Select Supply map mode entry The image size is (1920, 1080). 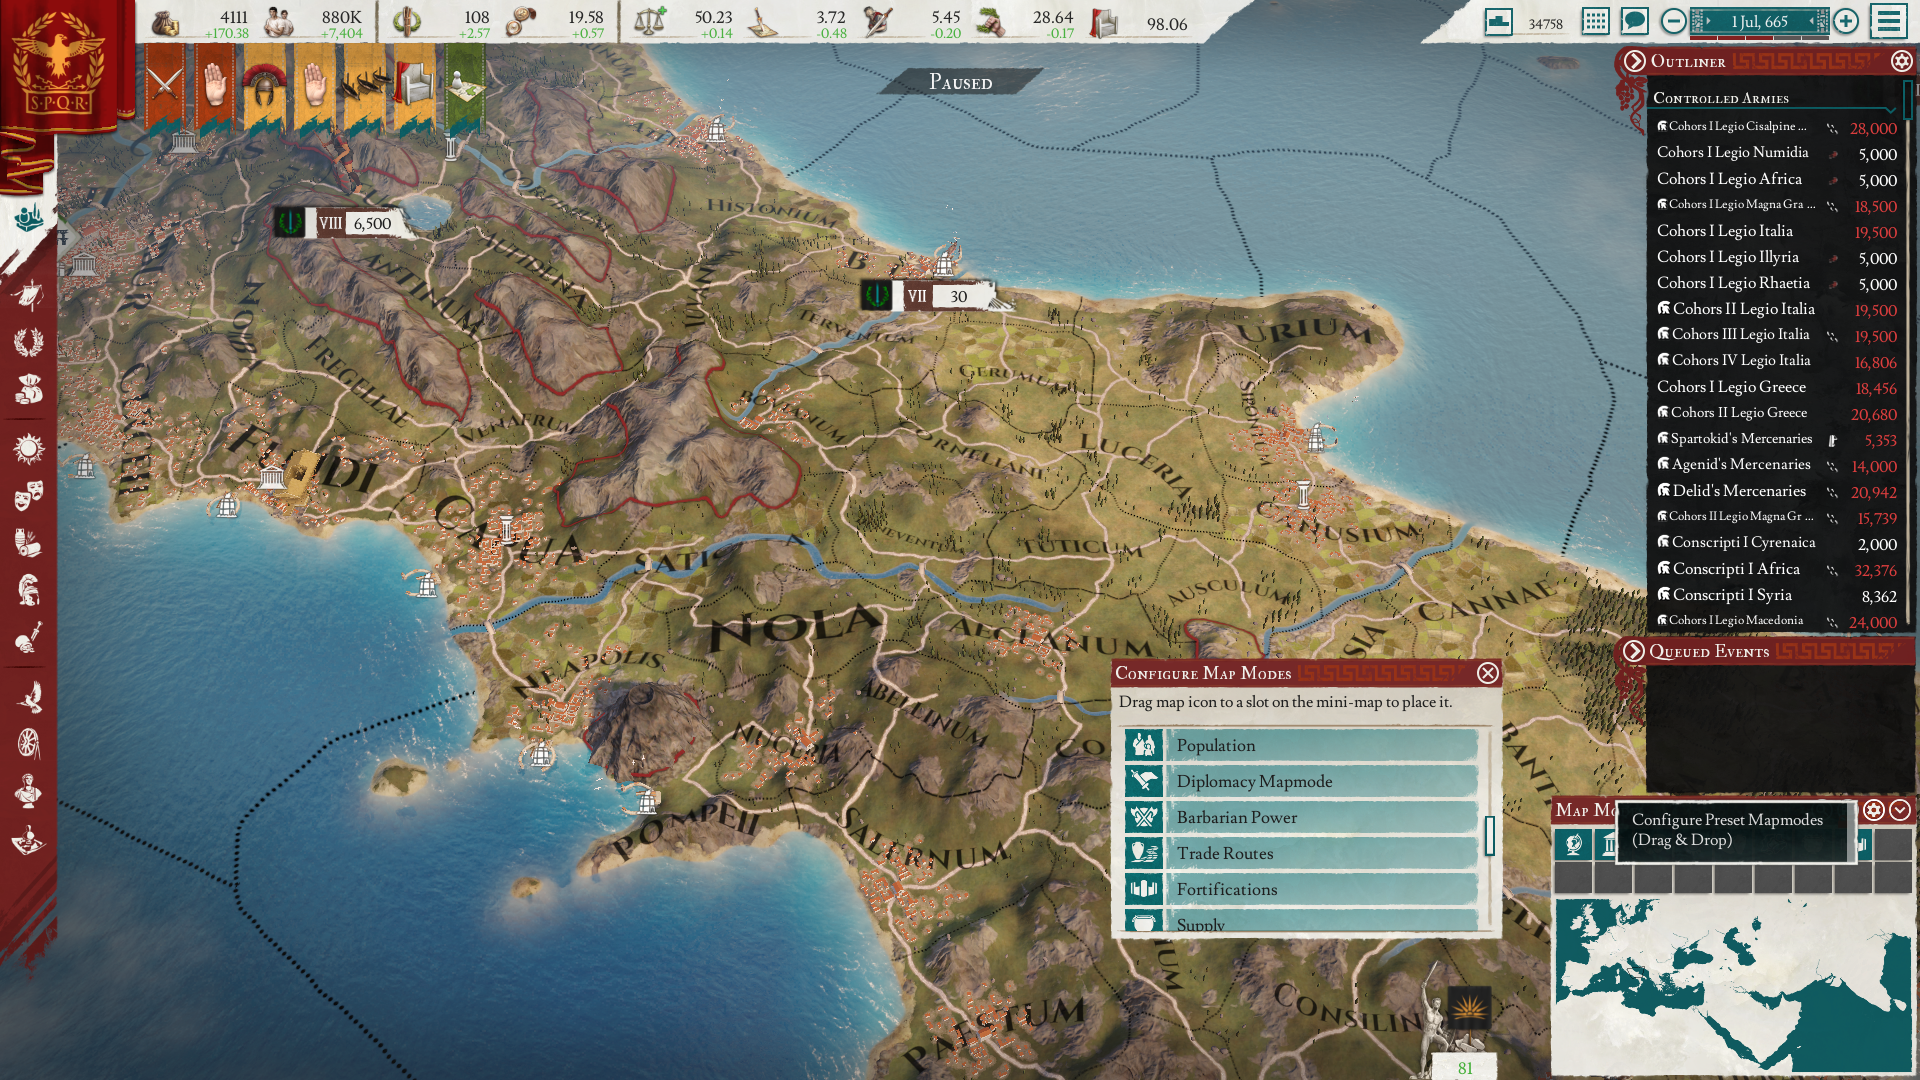click(x=1302, y=921)
